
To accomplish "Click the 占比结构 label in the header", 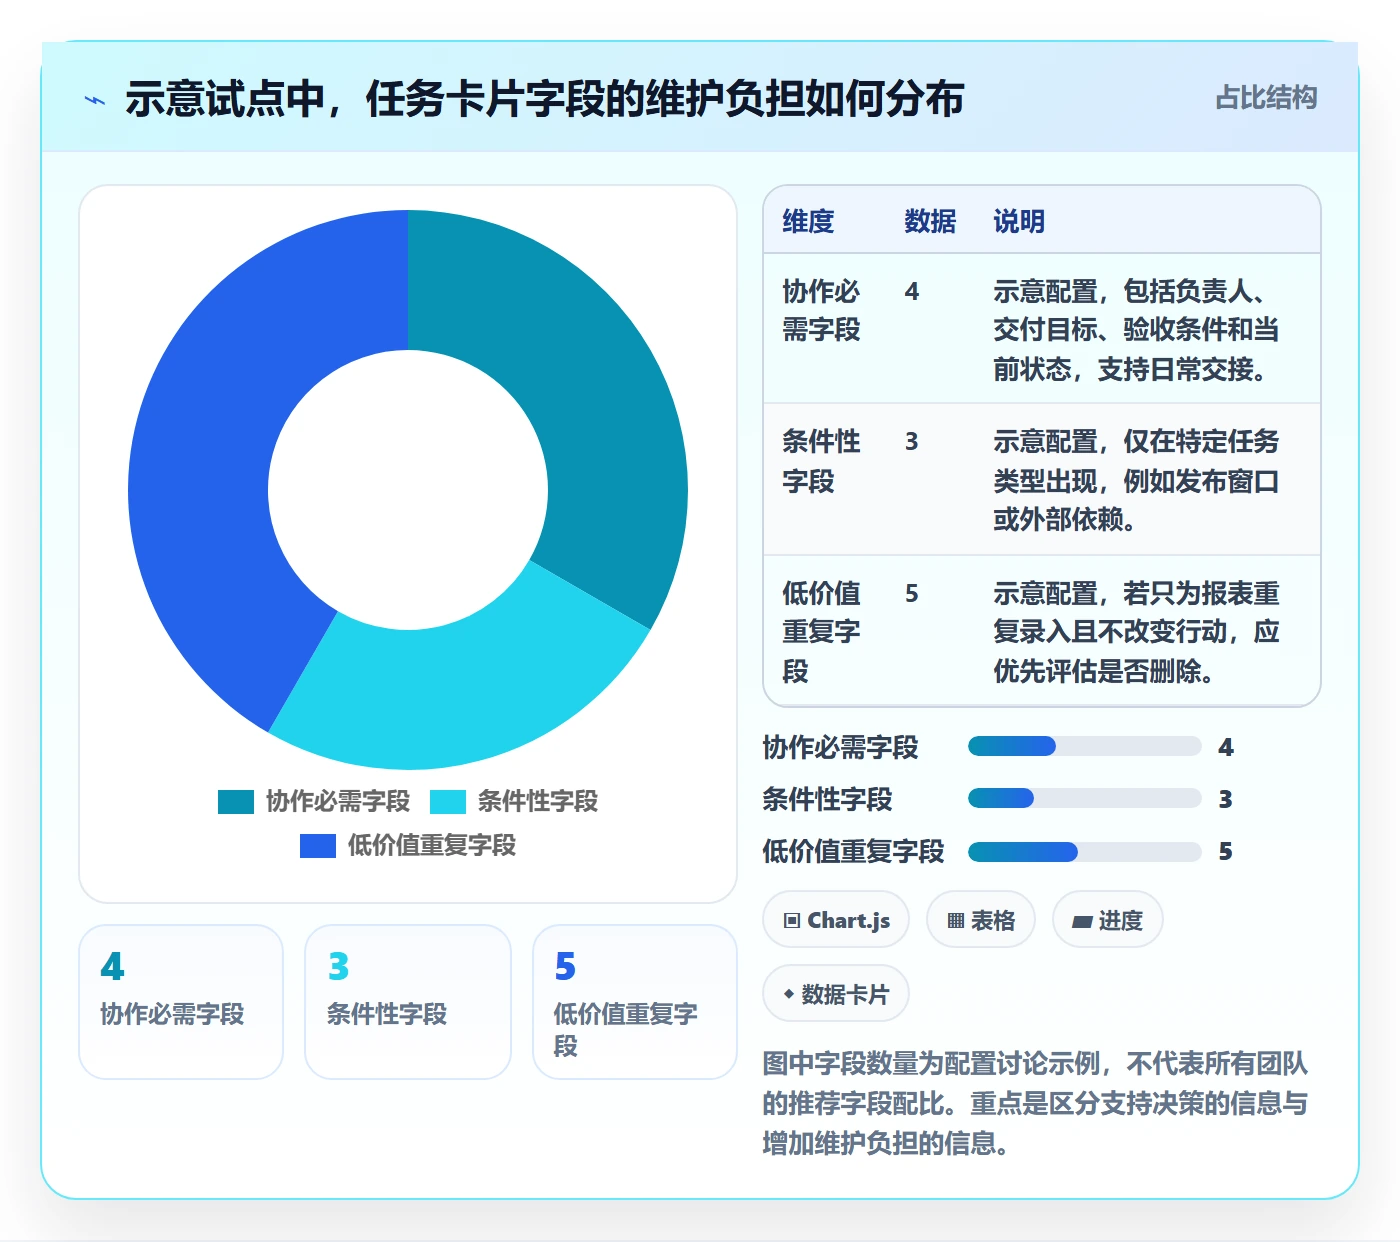I will click(x=1266, y=98).
